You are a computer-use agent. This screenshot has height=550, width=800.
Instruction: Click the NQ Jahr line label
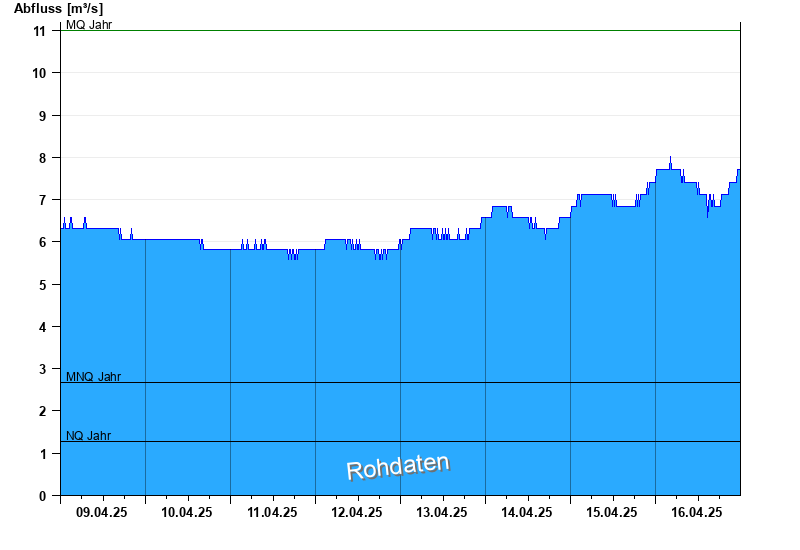coord(88,436)
